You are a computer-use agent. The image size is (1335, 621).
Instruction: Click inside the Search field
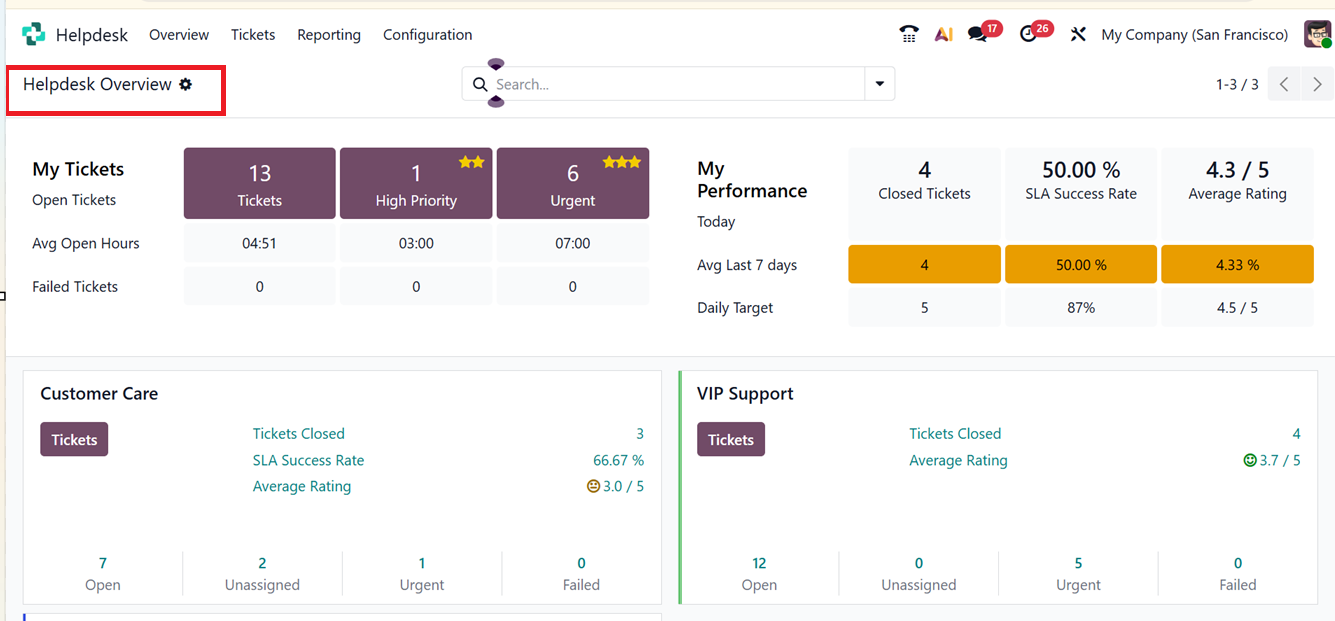[x=677, y=85]
